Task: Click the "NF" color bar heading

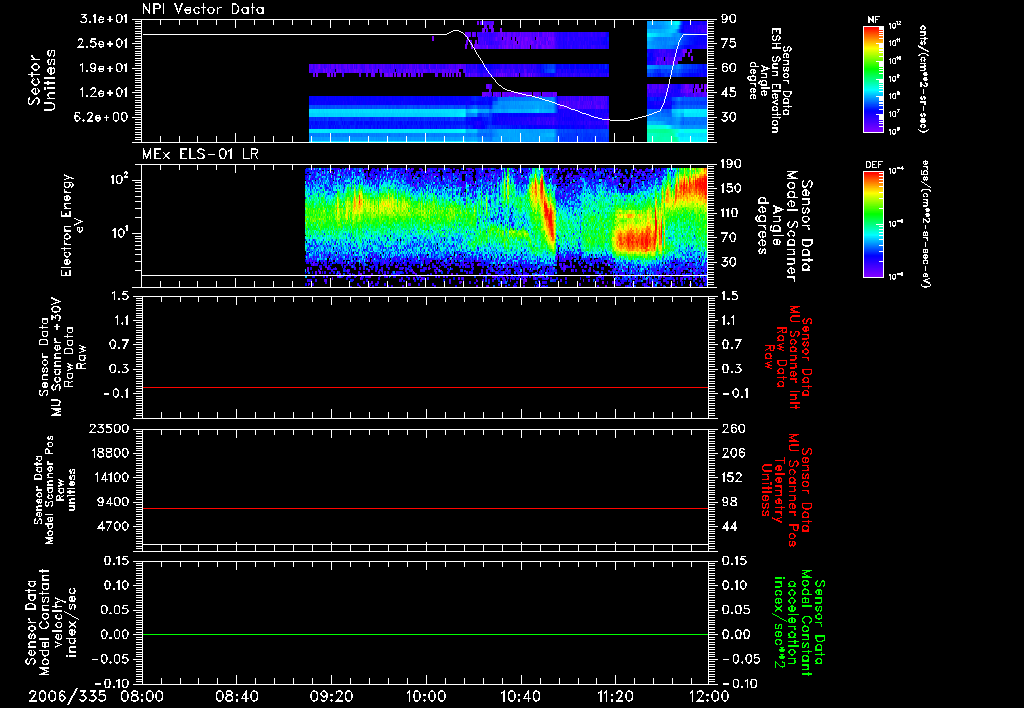Action: point(874,20)
